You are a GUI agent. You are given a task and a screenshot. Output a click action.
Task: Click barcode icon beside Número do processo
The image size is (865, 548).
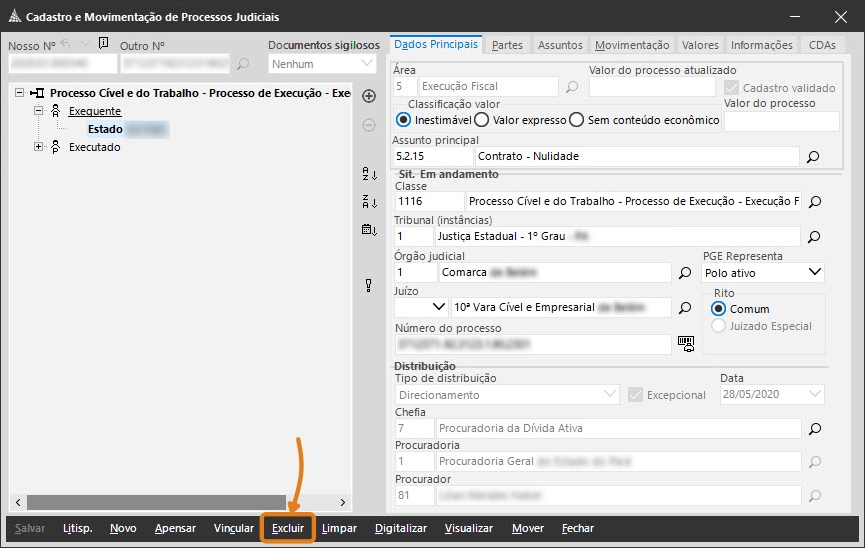point(685,343)
